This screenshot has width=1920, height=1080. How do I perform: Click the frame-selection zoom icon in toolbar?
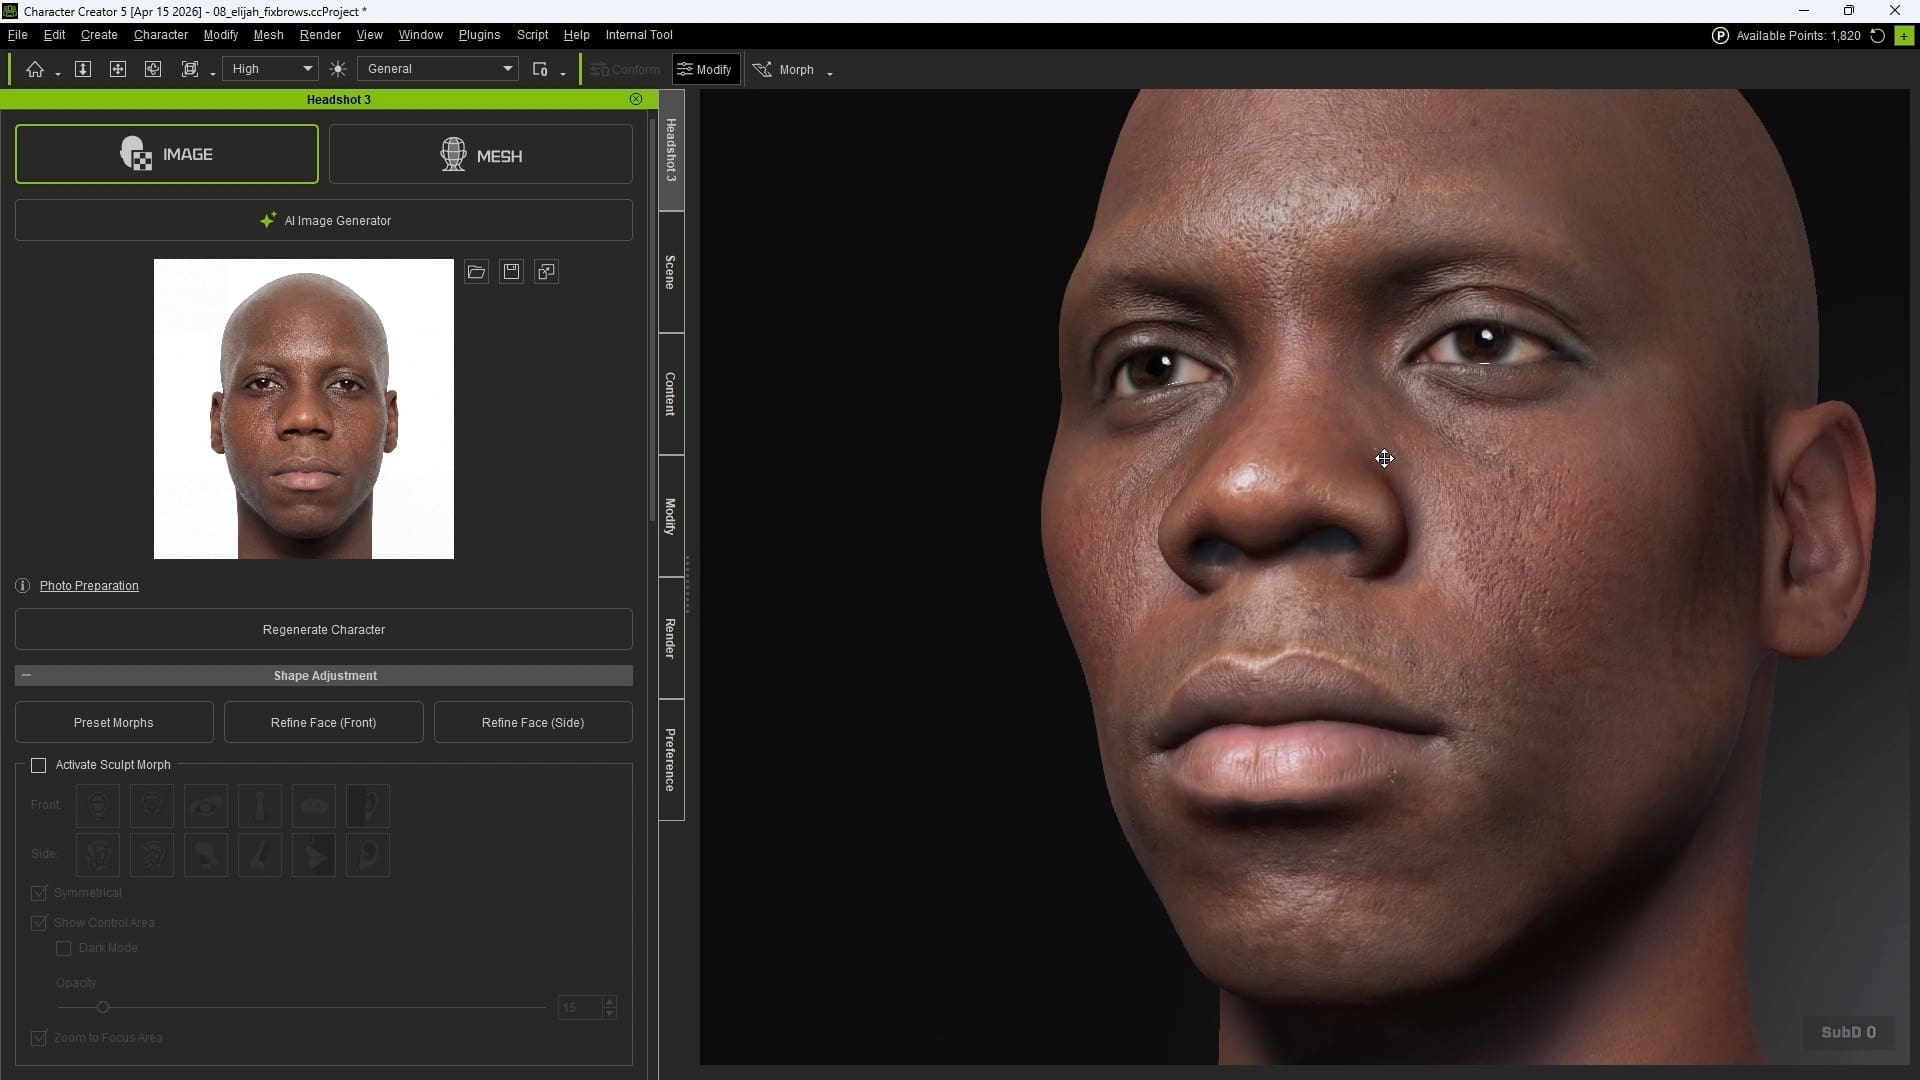[x=190, y=69]
